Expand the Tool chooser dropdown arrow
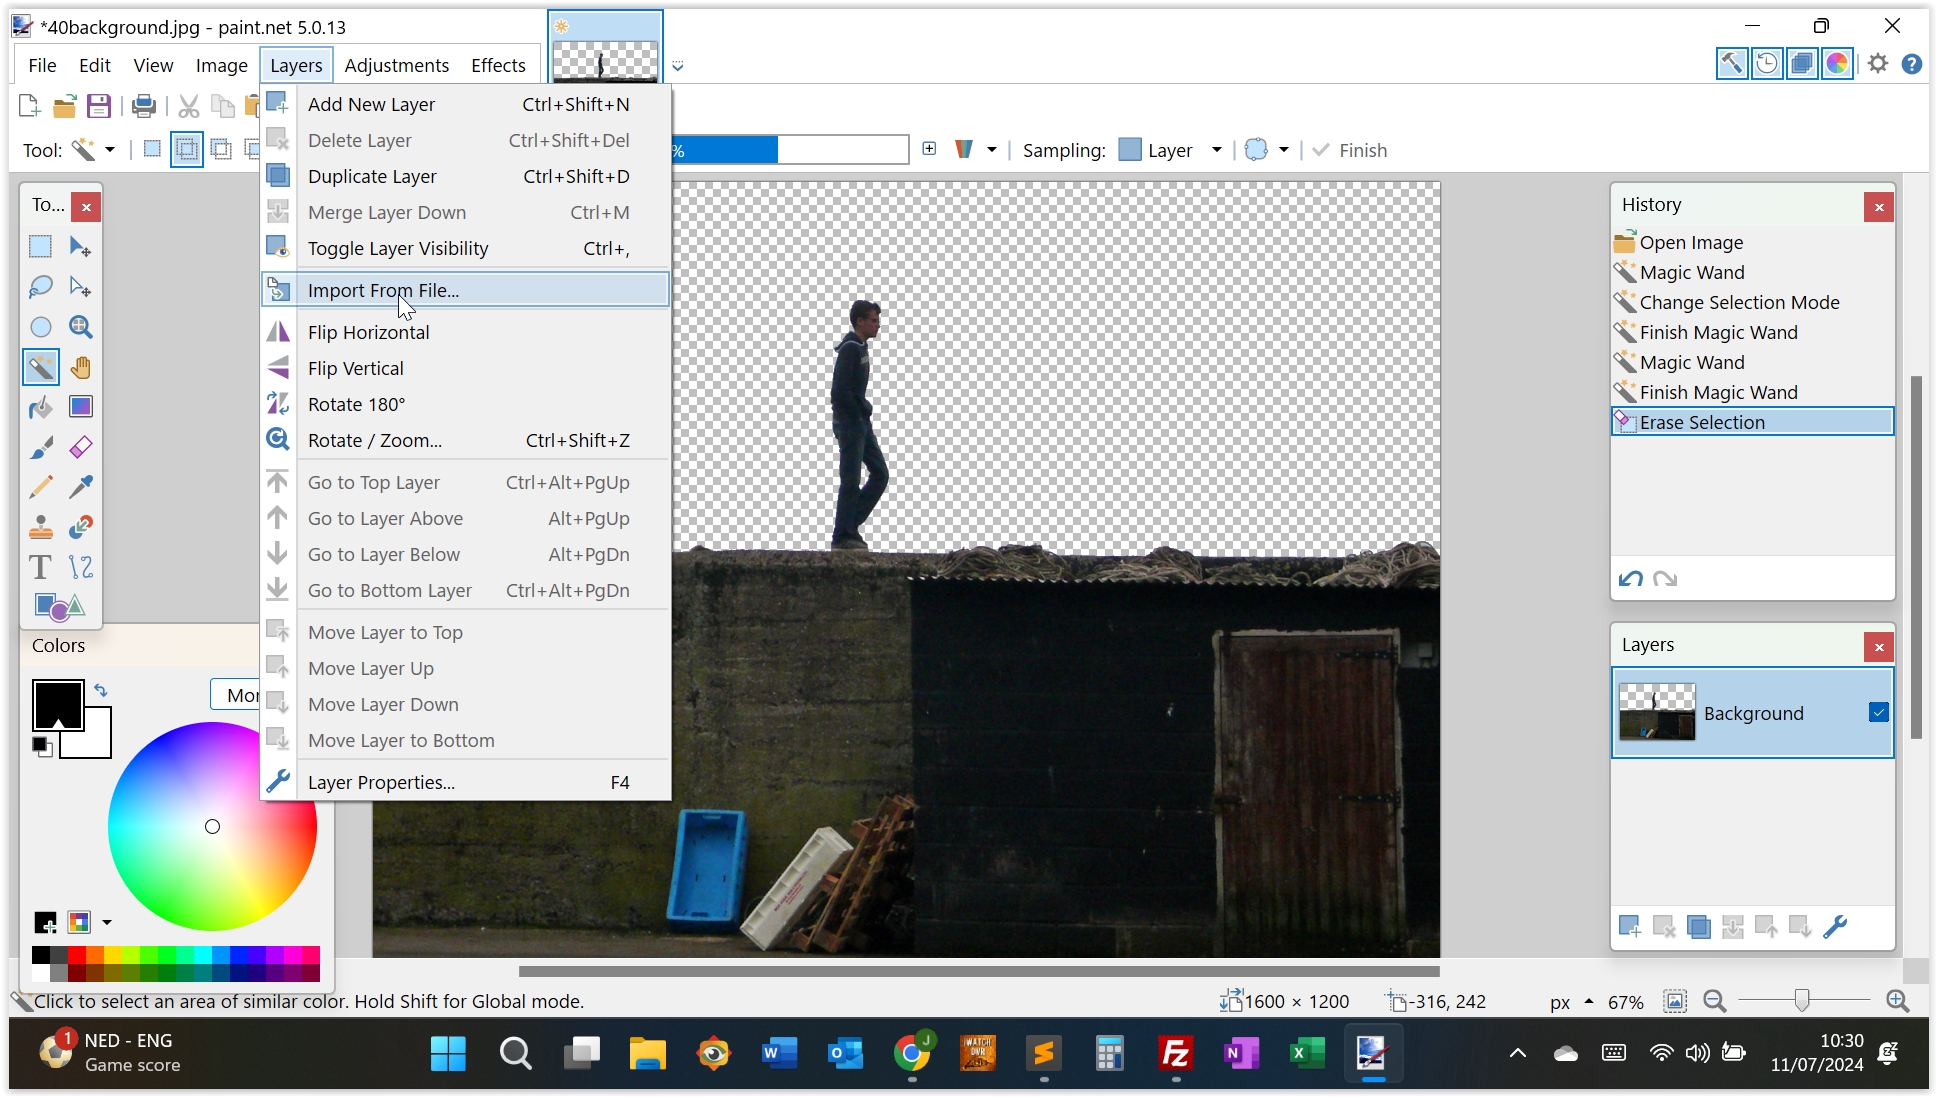The image size is (1937, 1097). click(110, 150)
